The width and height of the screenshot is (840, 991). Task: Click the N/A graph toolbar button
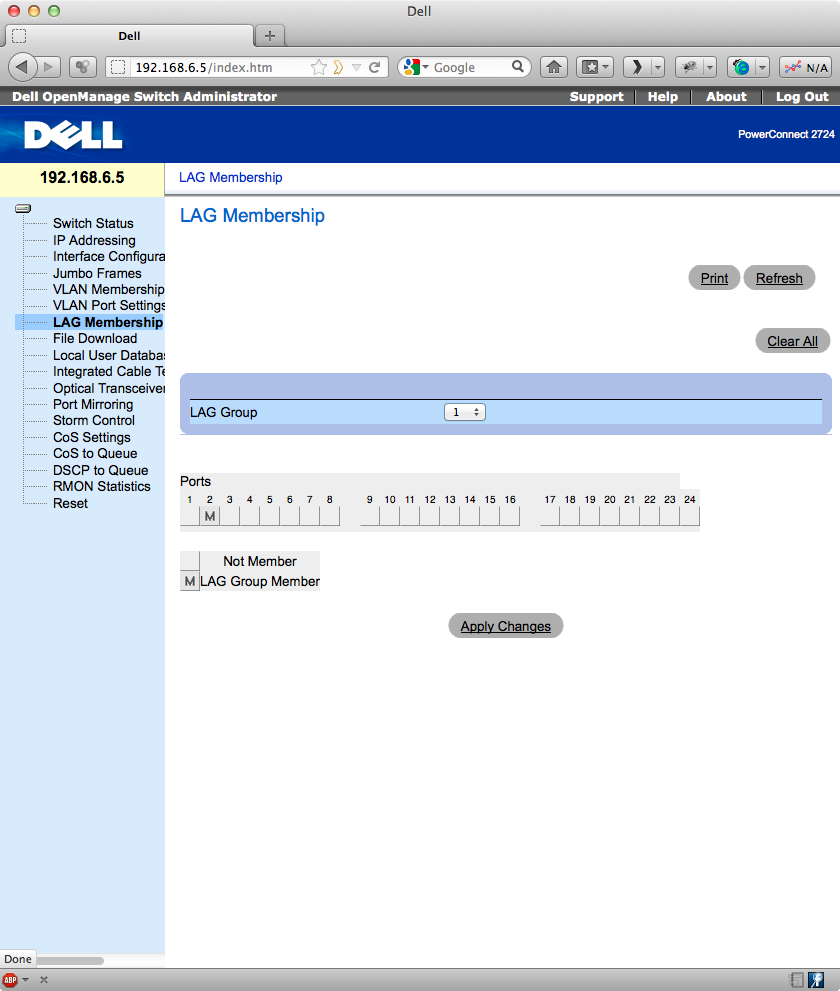pos(805,67)
